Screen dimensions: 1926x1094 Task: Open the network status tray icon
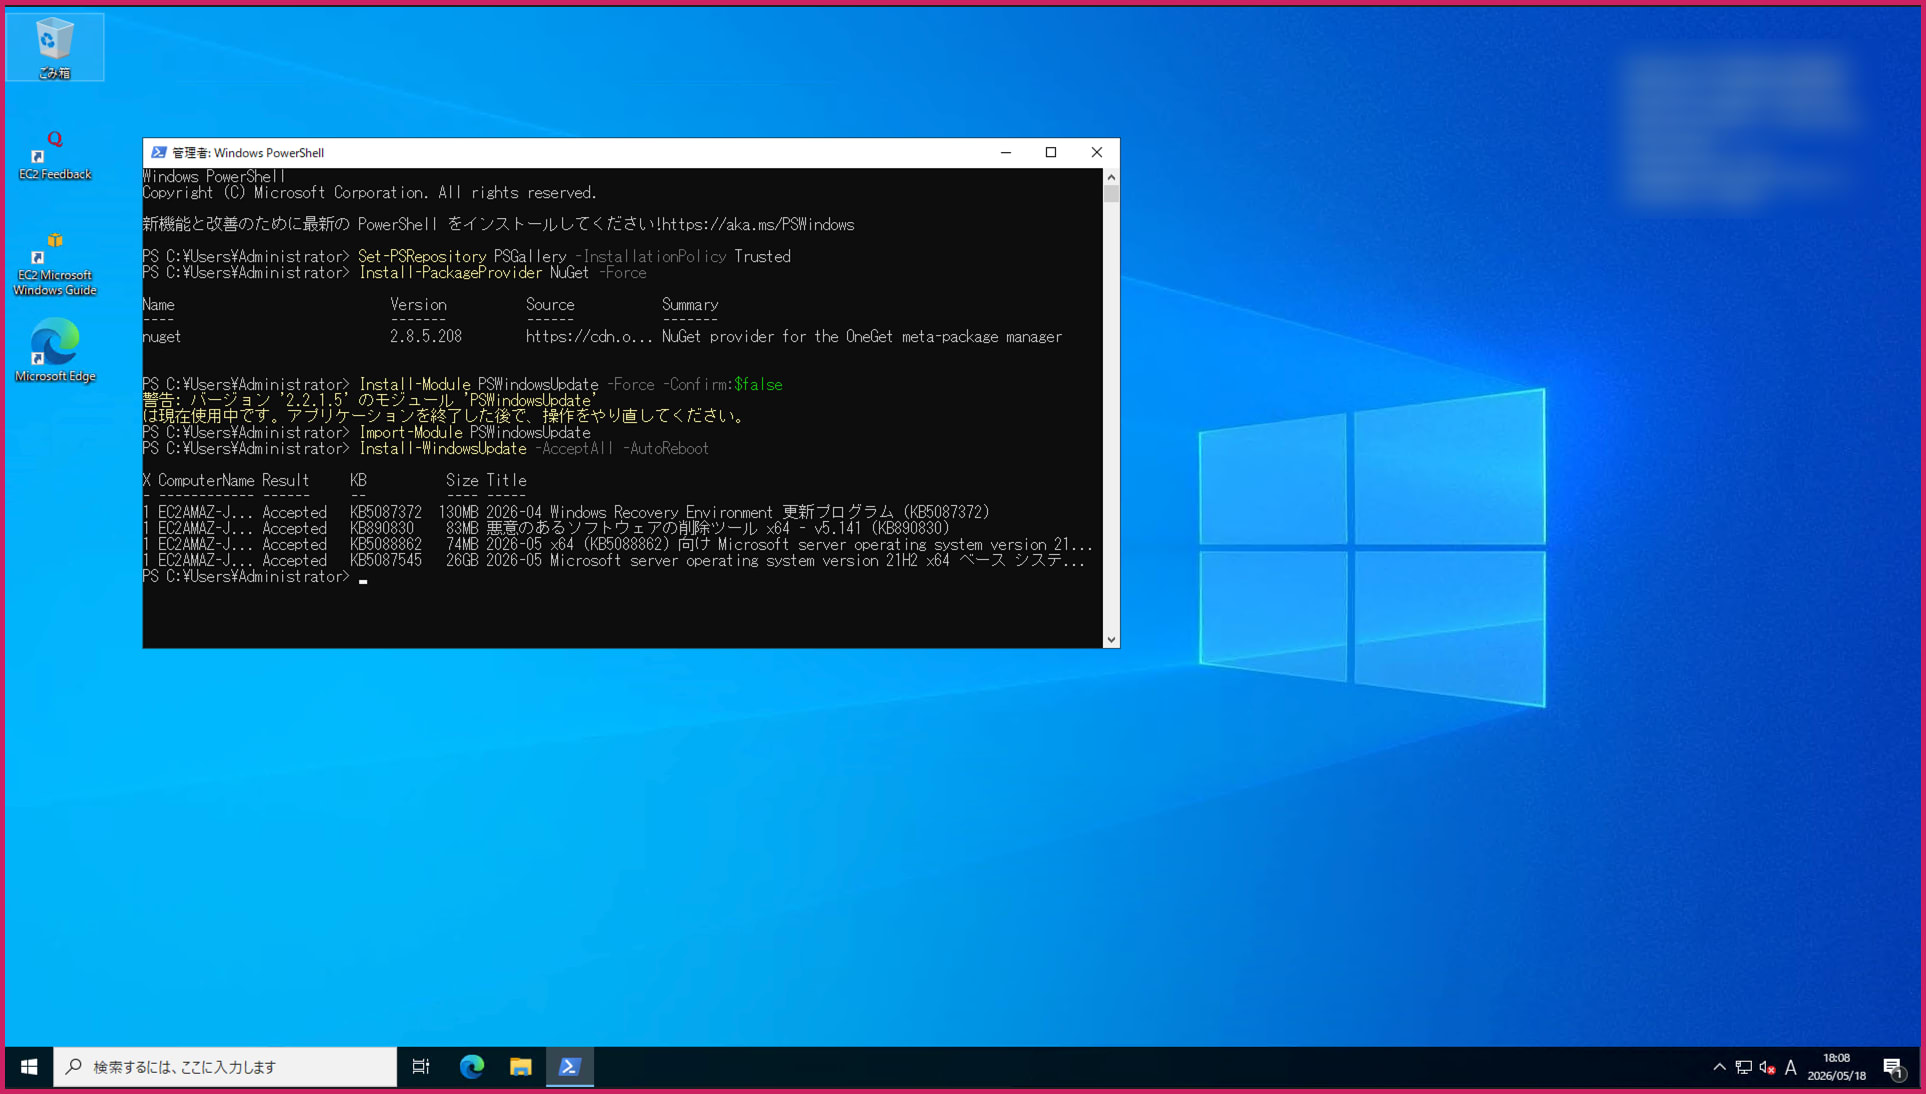(x=1743, y=1067)
